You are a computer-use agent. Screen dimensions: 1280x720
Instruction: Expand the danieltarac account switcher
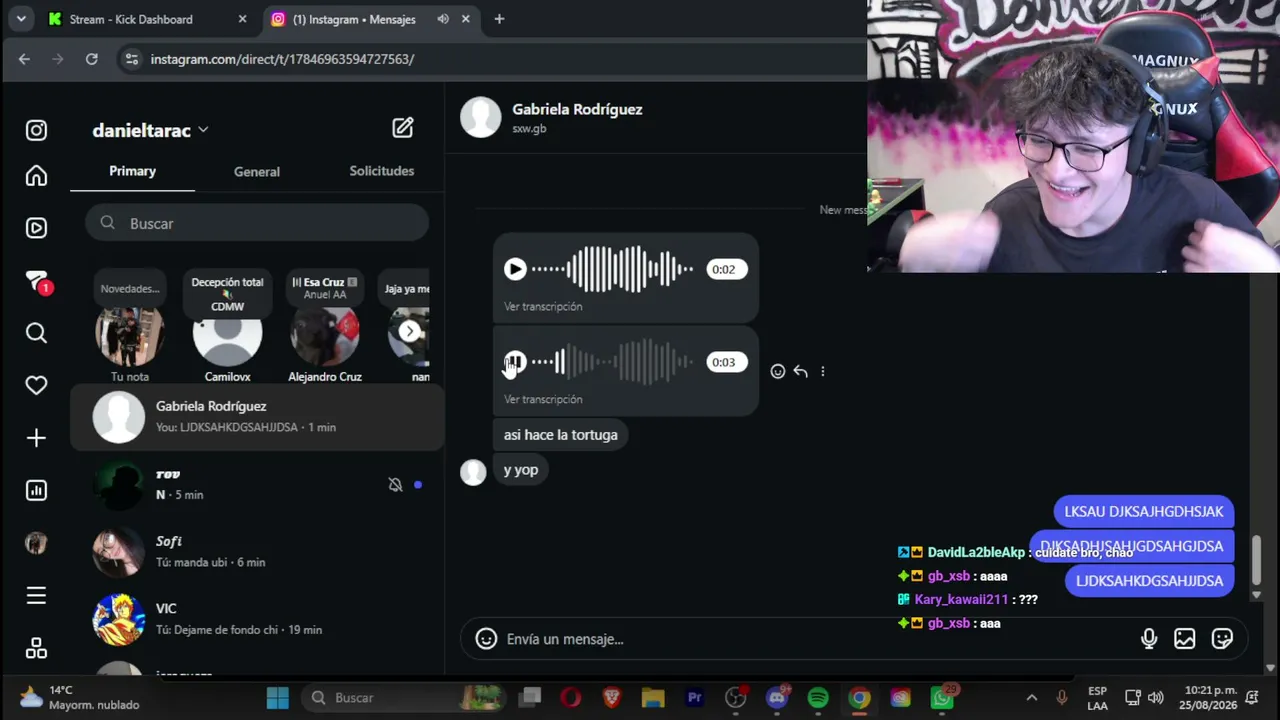[150, 130]
